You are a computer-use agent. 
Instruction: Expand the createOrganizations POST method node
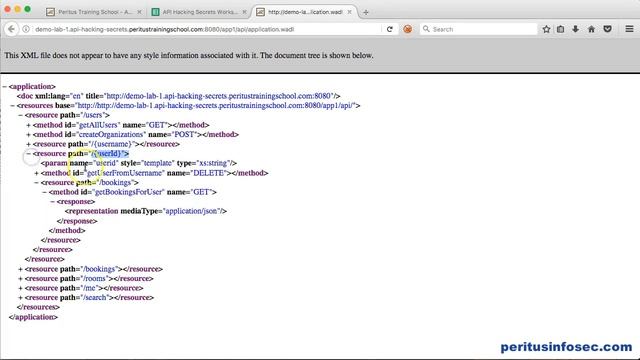click(29, 134)
